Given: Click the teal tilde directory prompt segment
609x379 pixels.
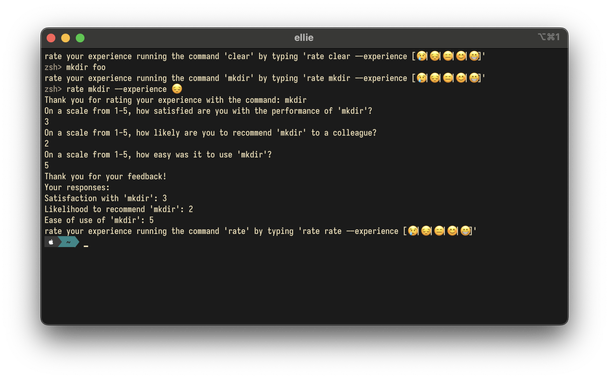Looking at the screenshot, I should [x=69, y=242].
